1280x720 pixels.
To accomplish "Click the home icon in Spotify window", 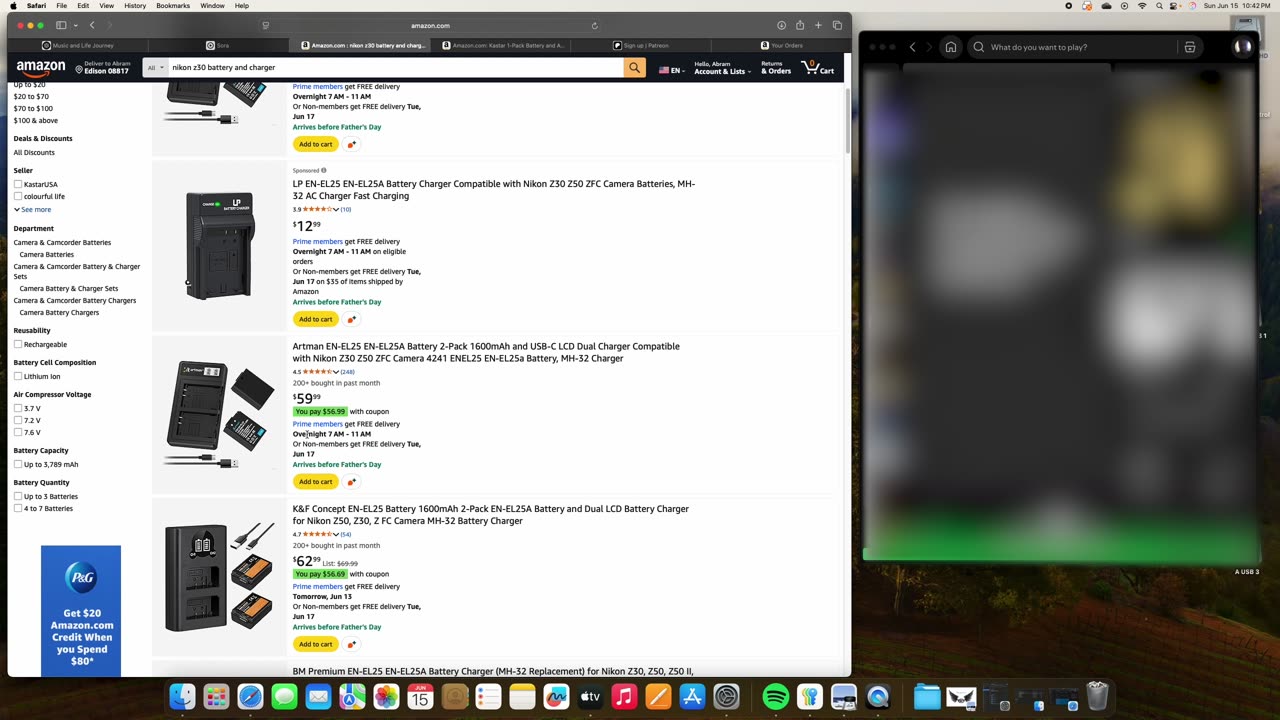I will click(950, 47).
